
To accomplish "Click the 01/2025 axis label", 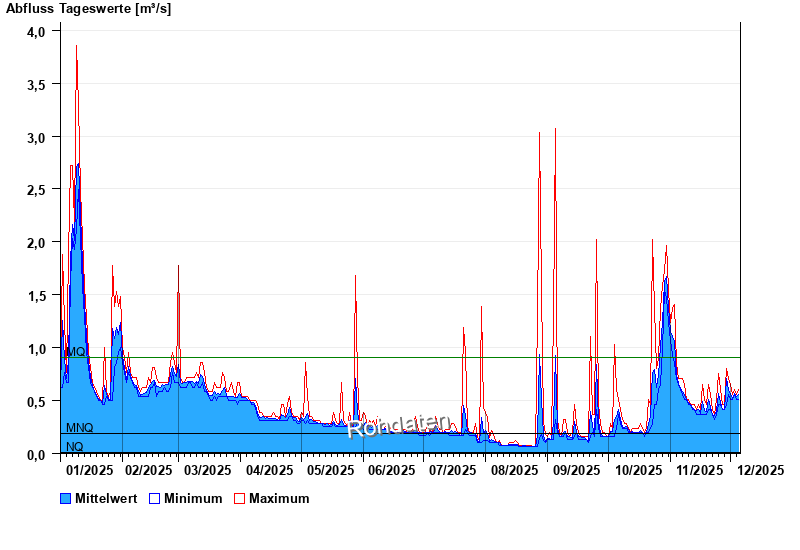I will [x=90, y=470].
